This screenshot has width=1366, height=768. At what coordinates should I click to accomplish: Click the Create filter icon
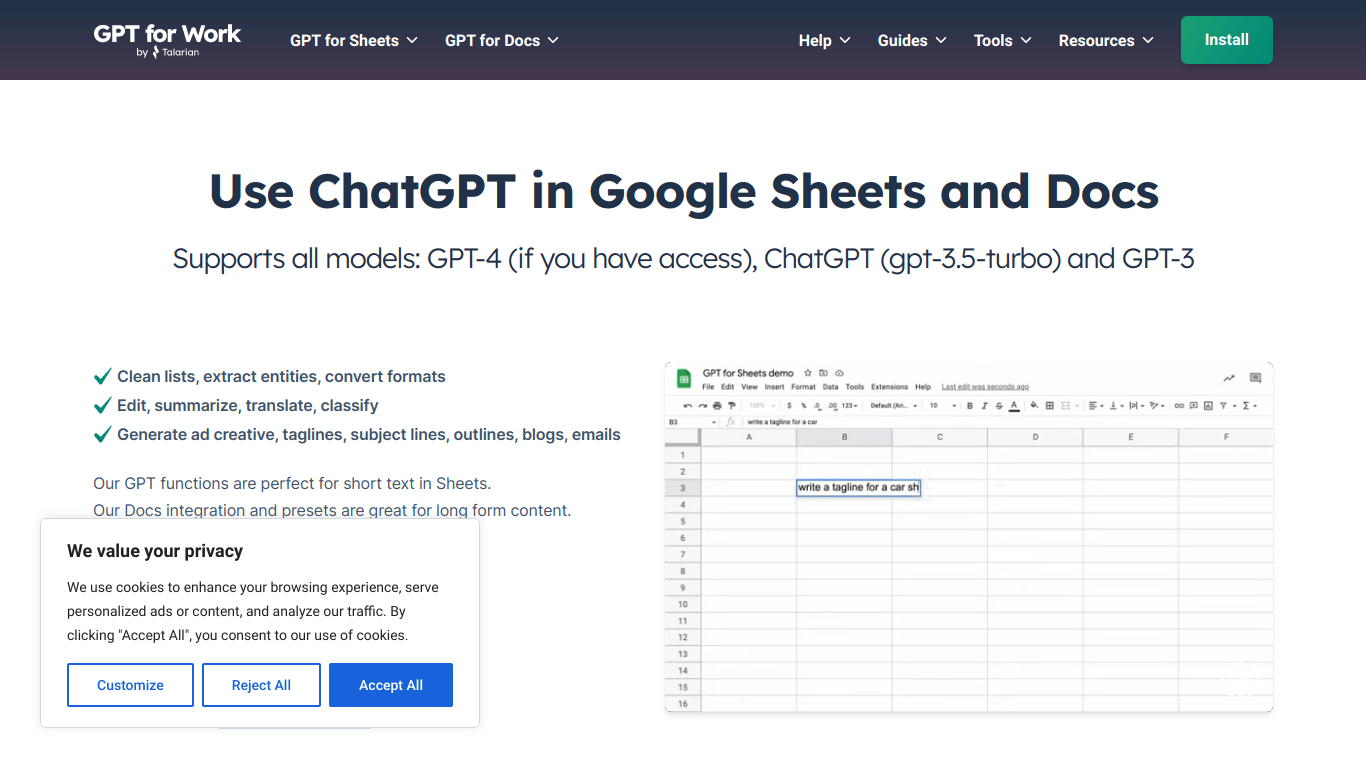coord(1222,405)
